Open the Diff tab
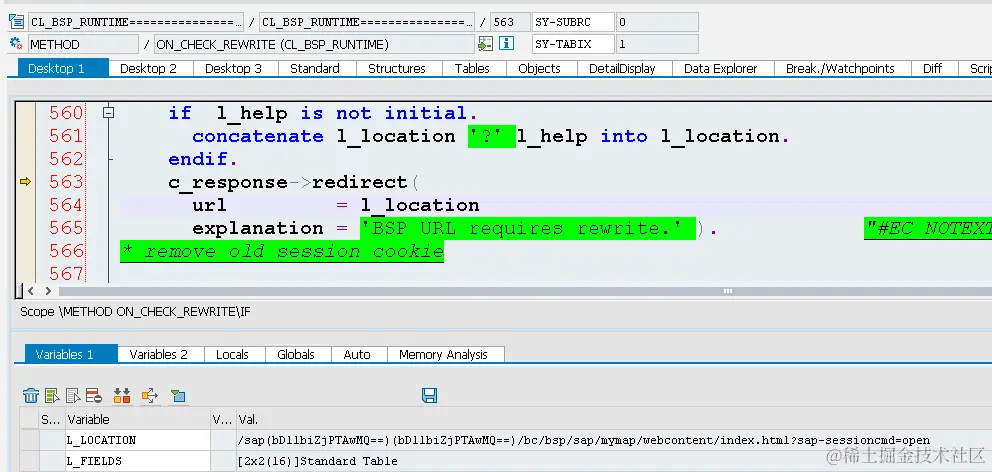The height and width of the screenshot is (472, 992). click(x=932, y=68)
